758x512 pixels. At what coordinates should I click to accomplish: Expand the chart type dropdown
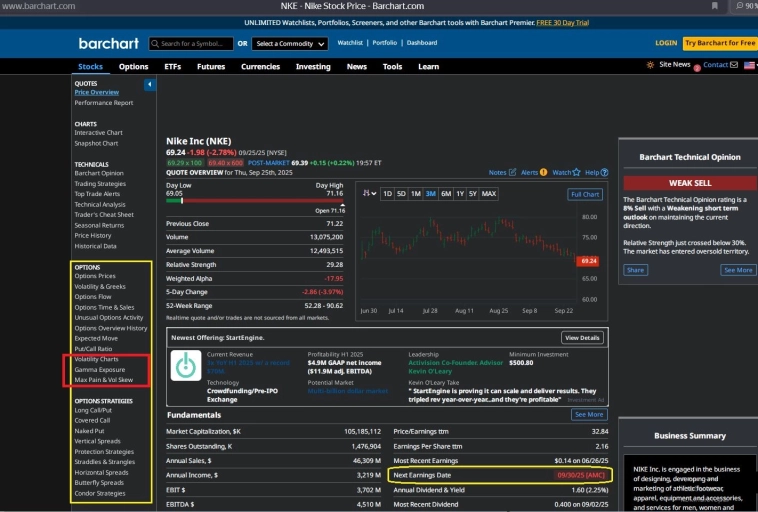click(x=368, y=193)
